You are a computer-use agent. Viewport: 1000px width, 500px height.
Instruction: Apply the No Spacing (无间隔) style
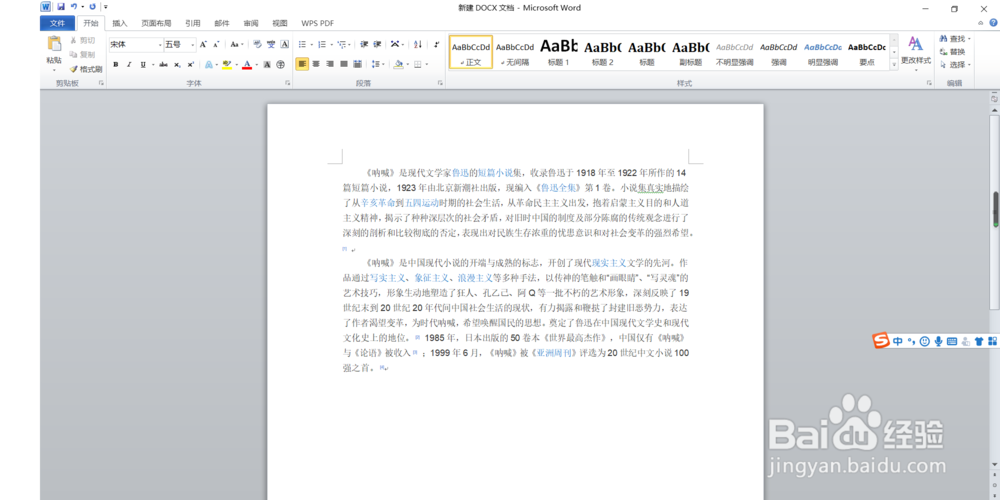point(515,52)
